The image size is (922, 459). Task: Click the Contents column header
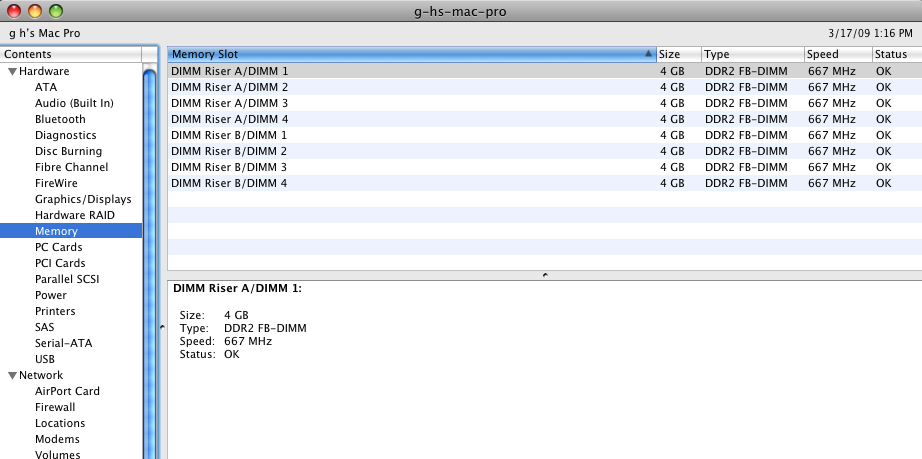point(71,54)
